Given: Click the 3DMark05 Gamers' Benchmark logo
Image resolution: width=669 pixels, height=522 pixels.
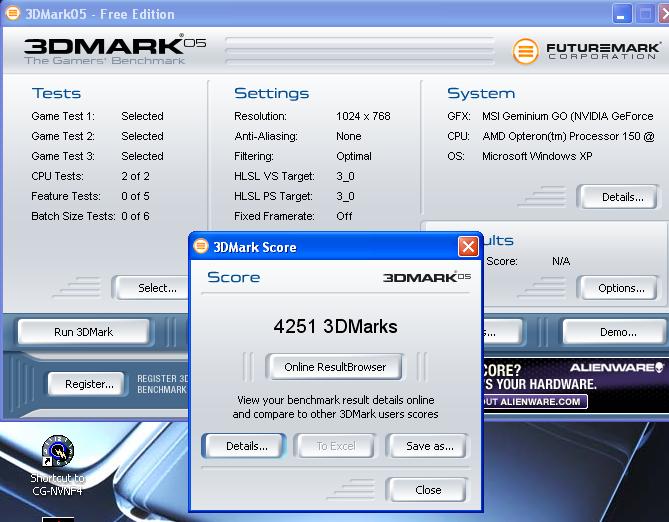Looking at the screenshot, I should pos(115,50).
